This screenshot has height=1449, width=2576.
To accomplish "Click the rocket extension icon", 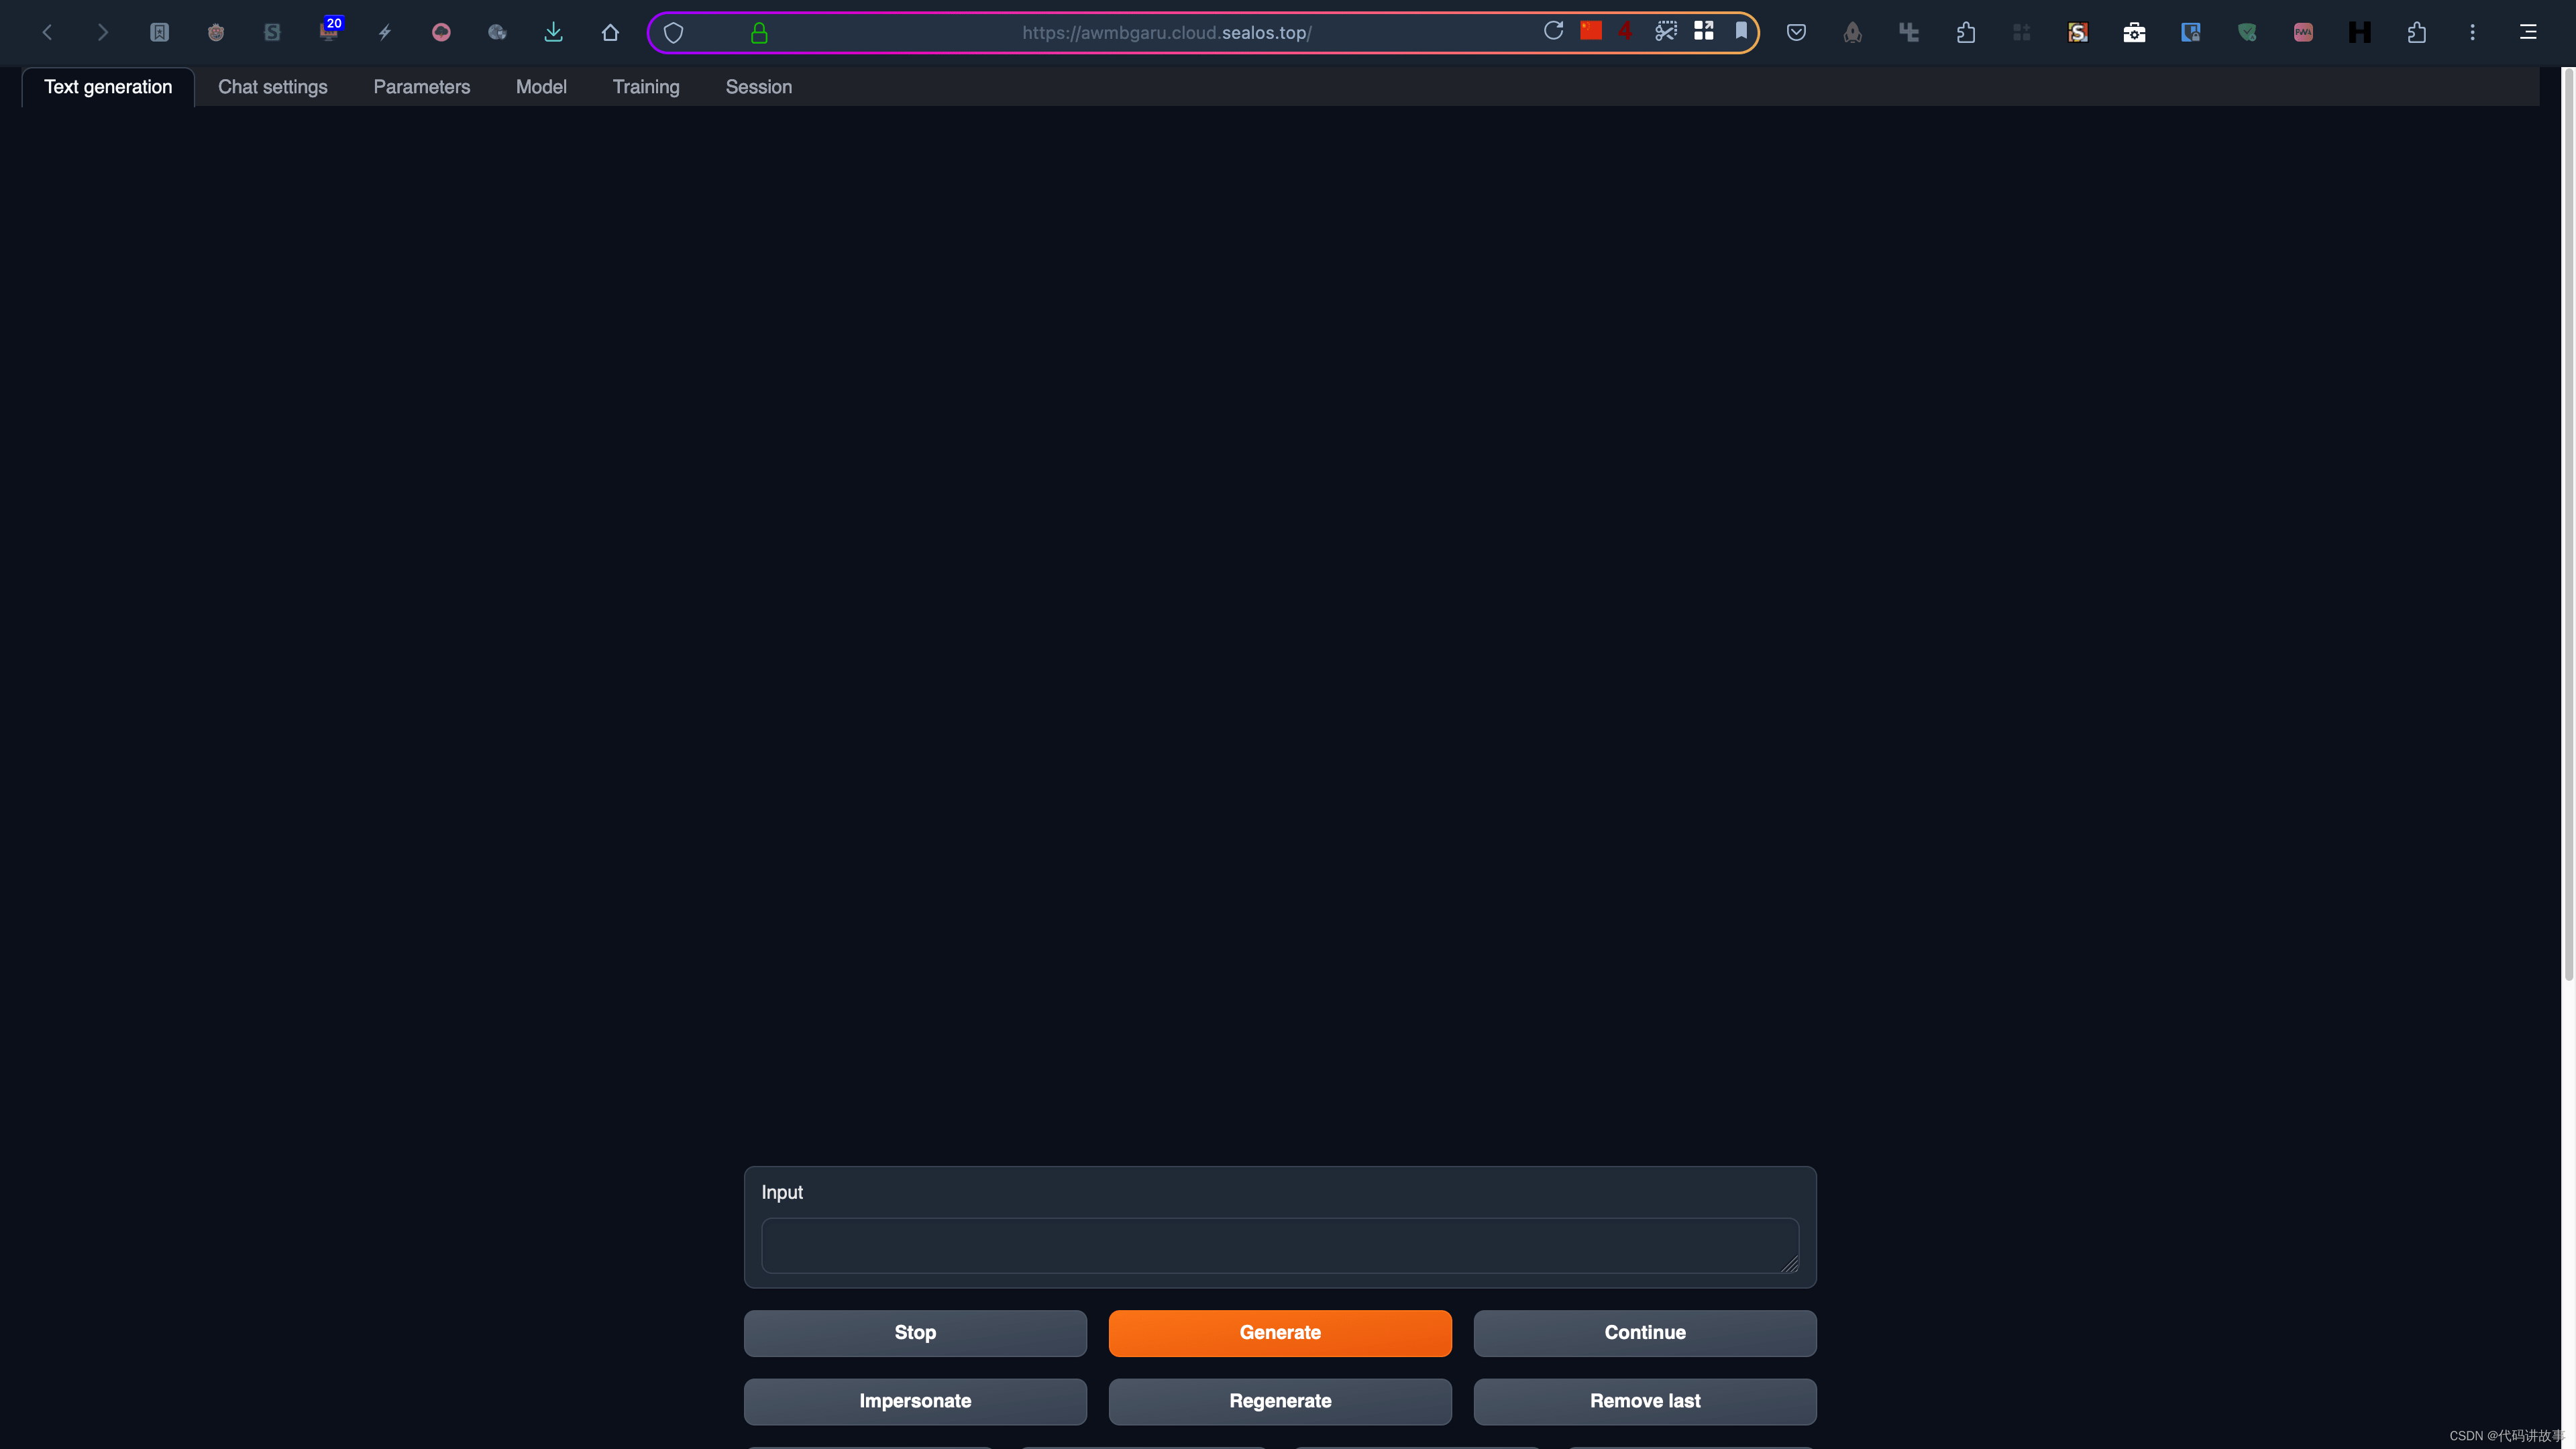I will click(1853, 33).
